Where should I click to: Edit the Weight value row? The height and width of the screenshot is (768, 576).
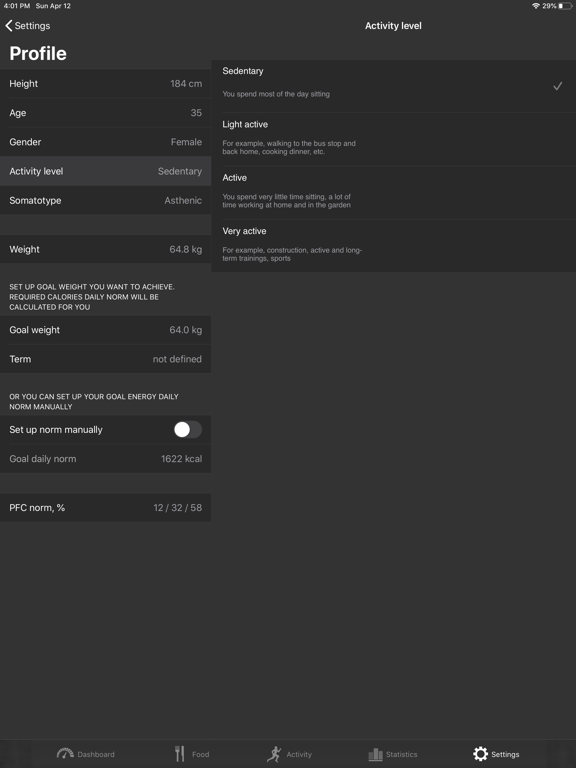pyautogui.click(x=105, y=249)
